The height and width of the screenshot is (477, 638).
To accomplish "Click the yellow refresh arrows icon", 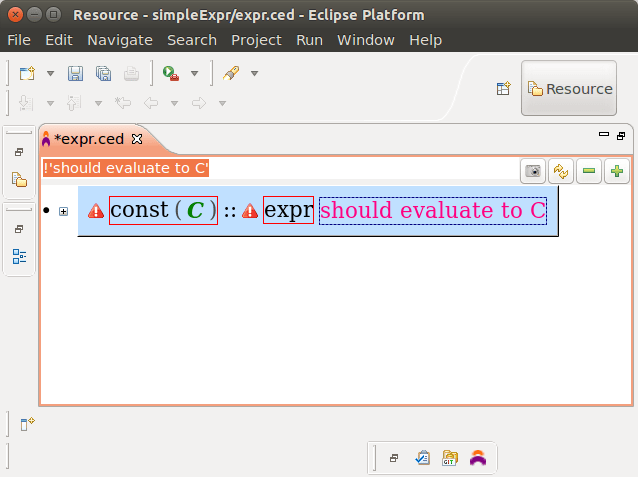I will point(561,171).
